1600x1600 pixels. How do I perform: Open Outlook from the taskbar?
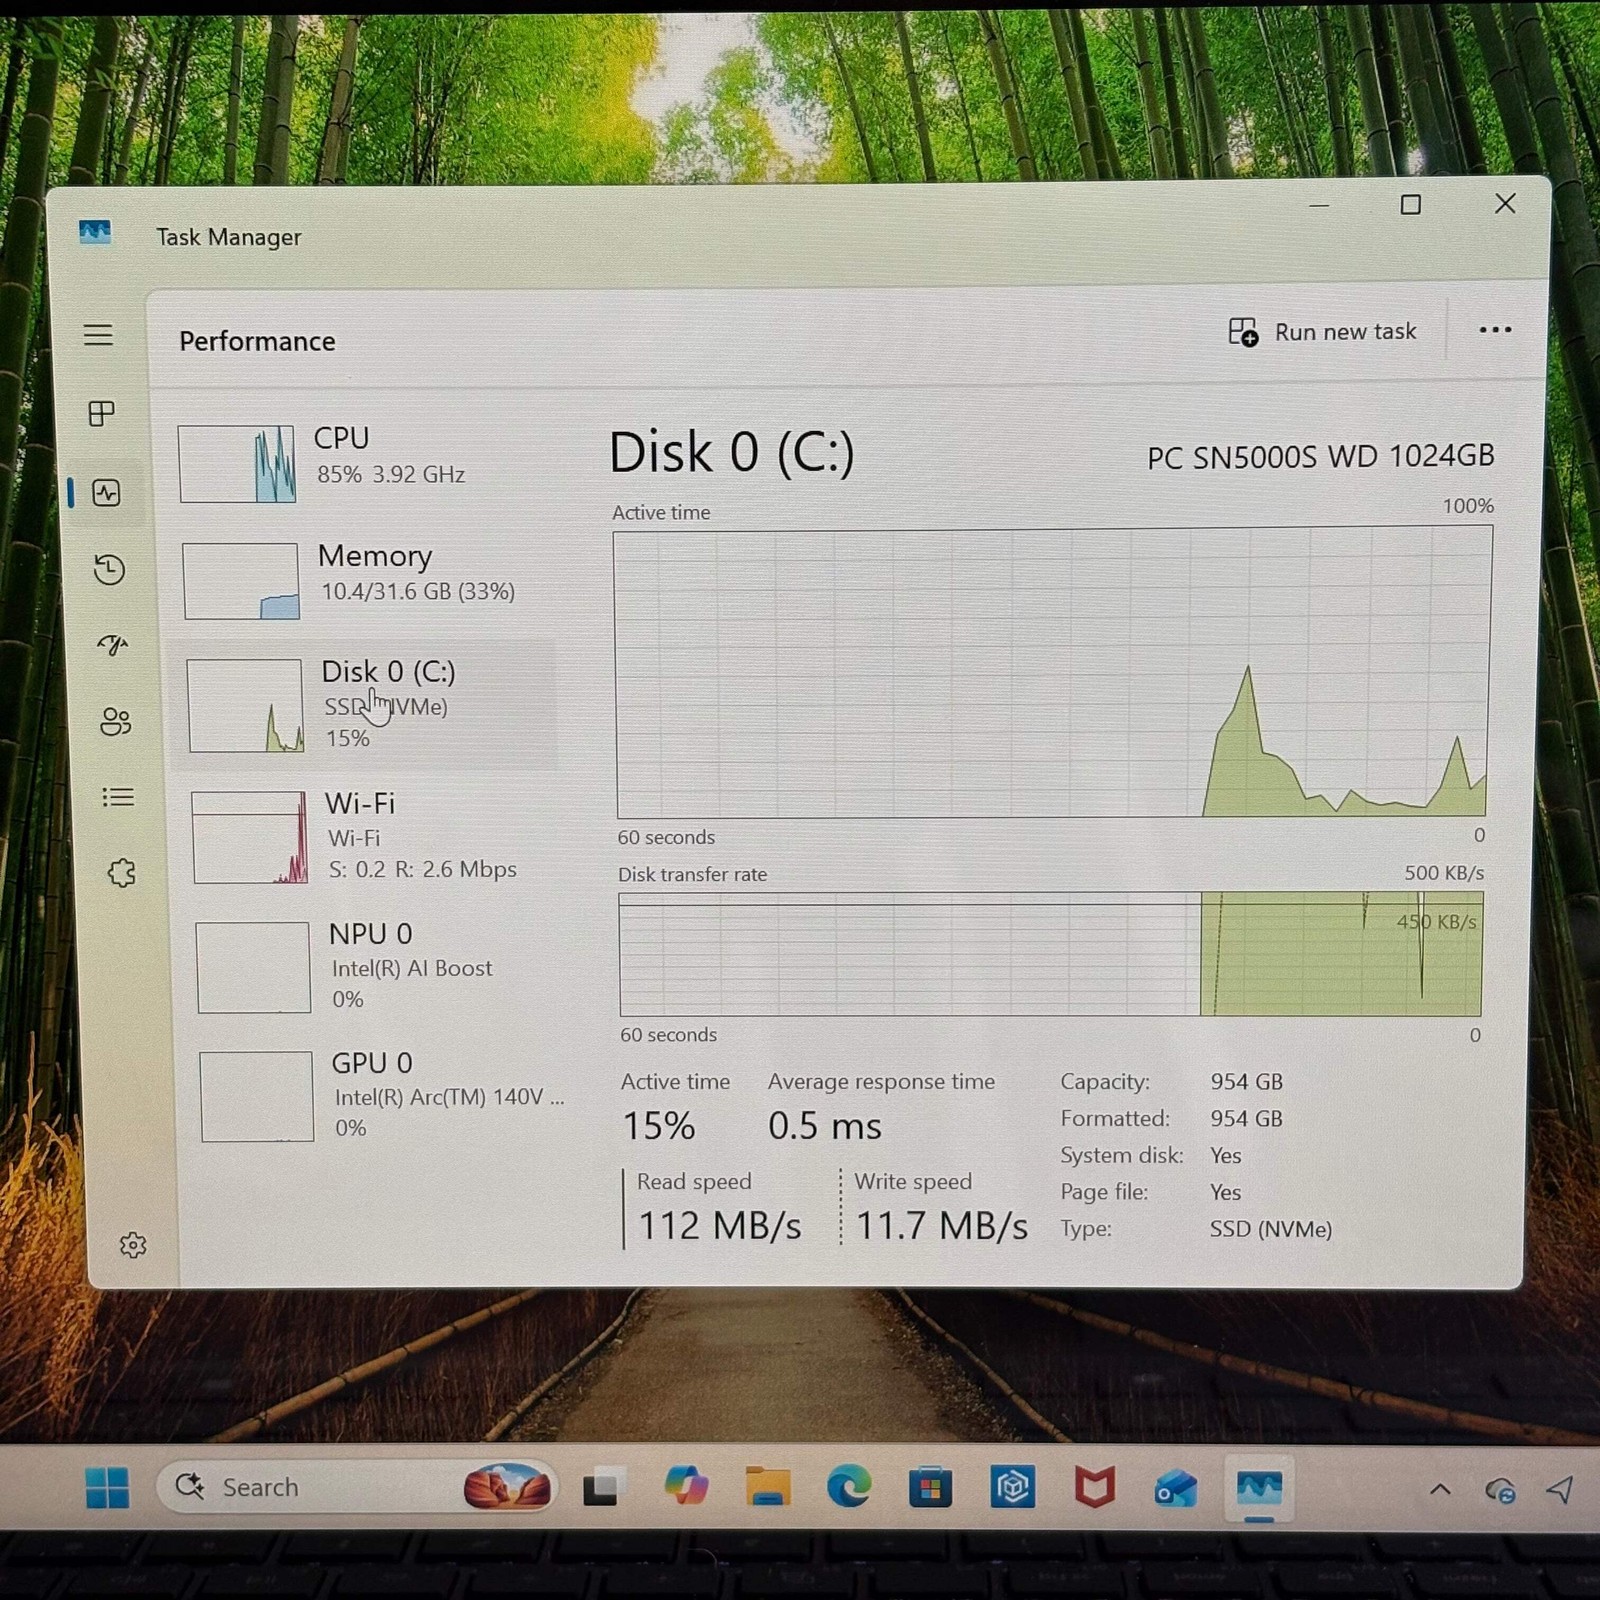pyautogui.click(x=1176, y=1489)
